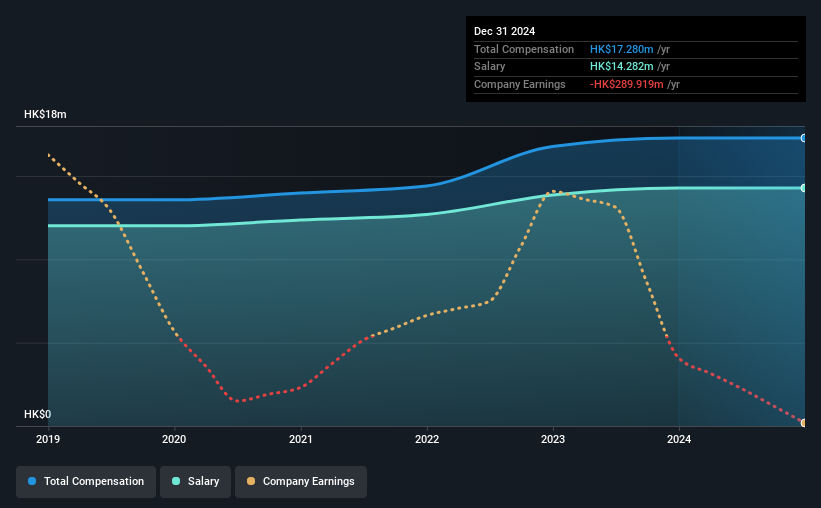Click the 2020 x-axis label
821x508 pixels.
click(174, 439)
